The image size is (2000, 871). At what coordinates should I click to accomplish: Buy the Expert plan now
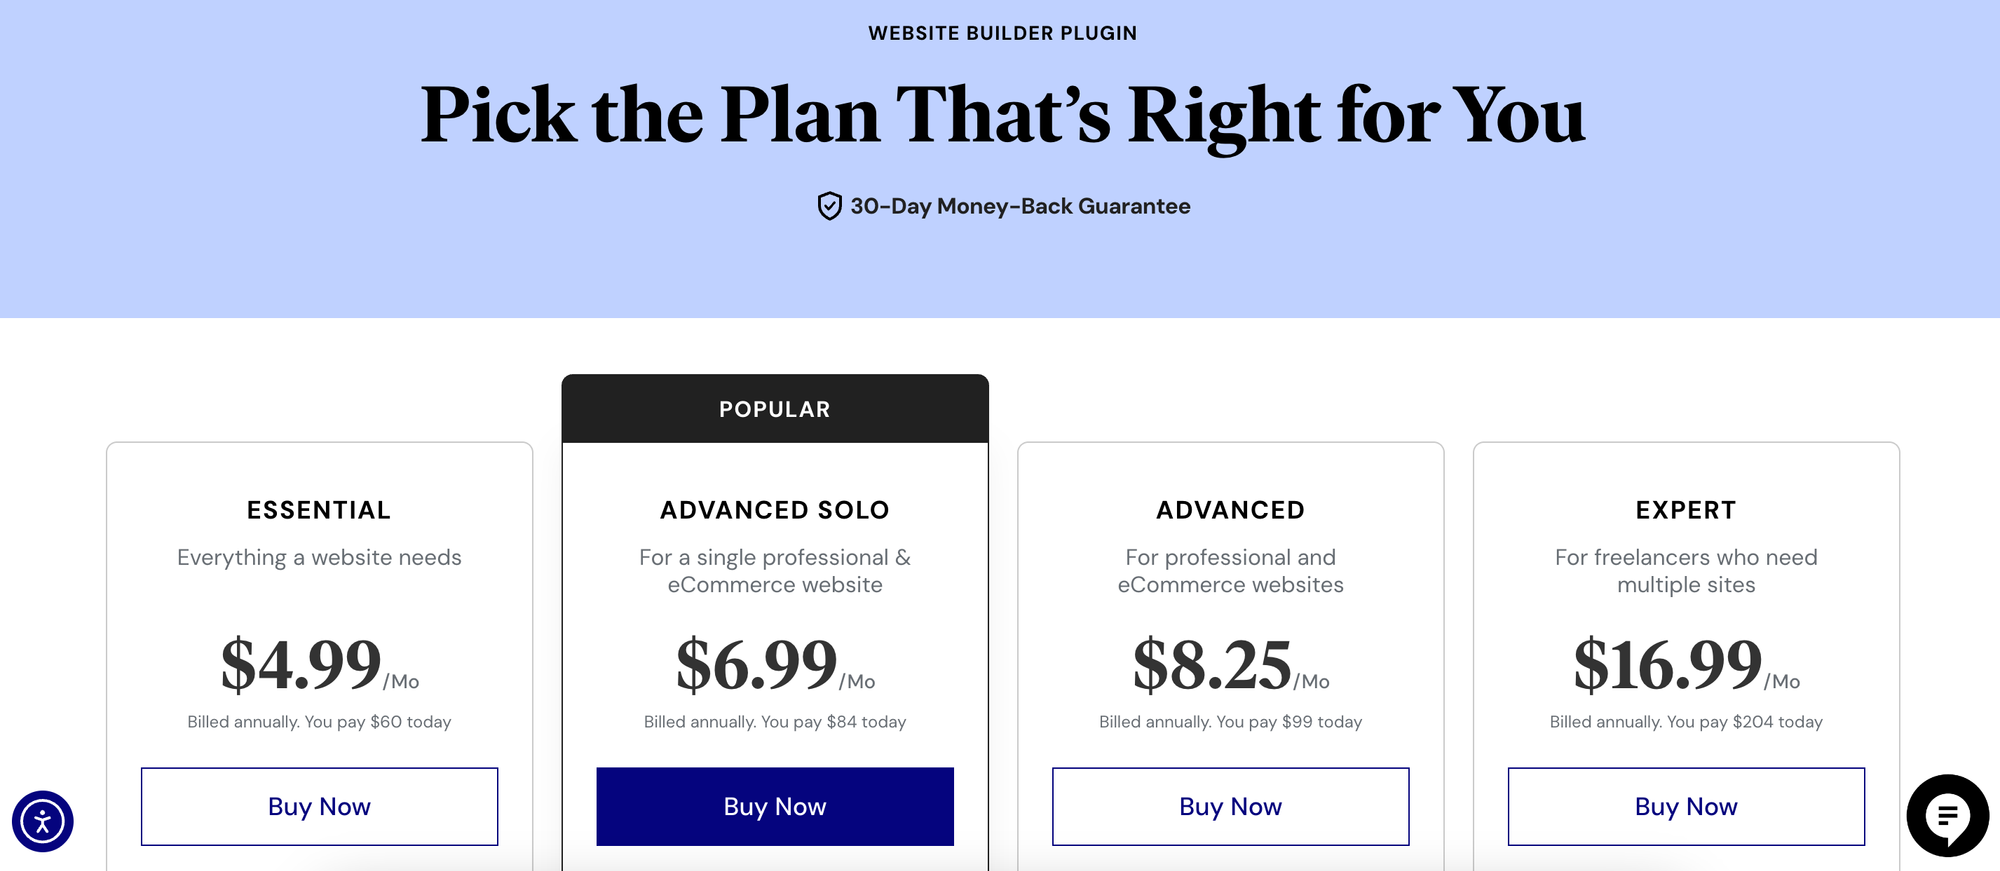(x=1686, y=806)
